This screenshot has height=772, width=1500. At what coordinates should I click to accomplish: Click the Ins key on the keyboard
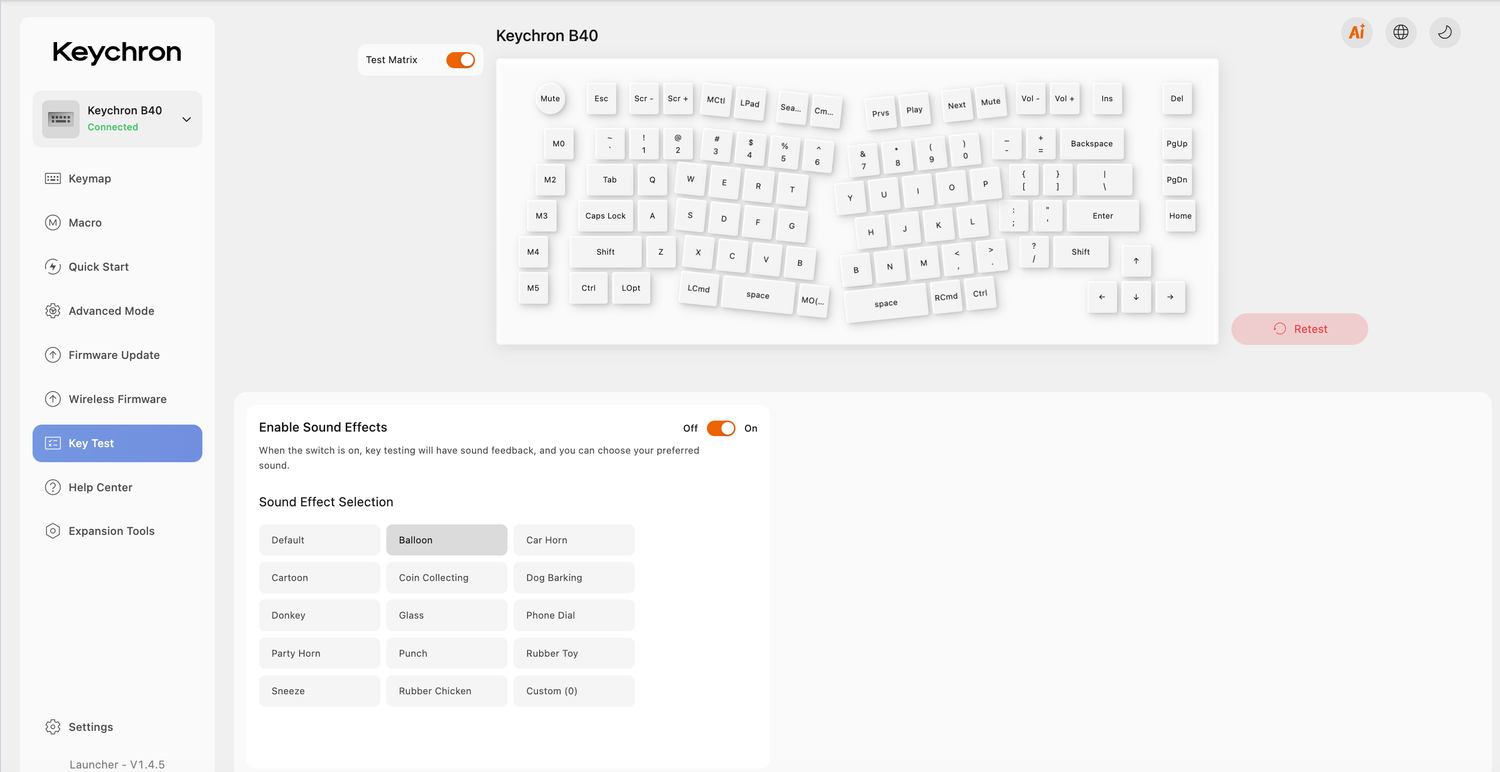(1107, 99)
